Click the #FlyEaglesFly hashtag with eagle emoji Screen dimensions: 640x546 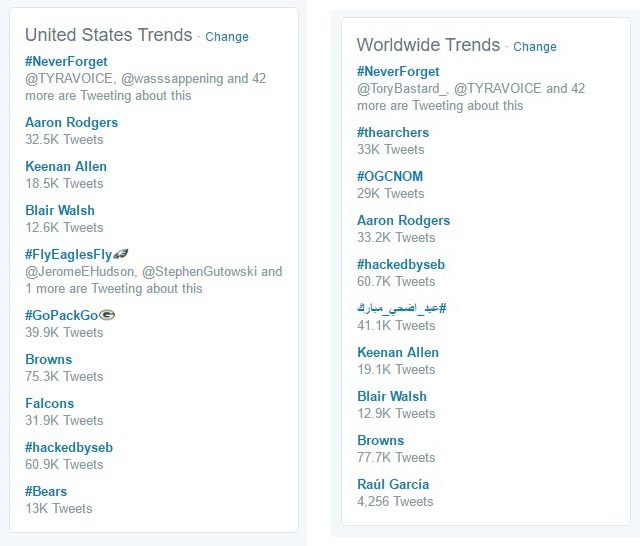tap(77, 255)
